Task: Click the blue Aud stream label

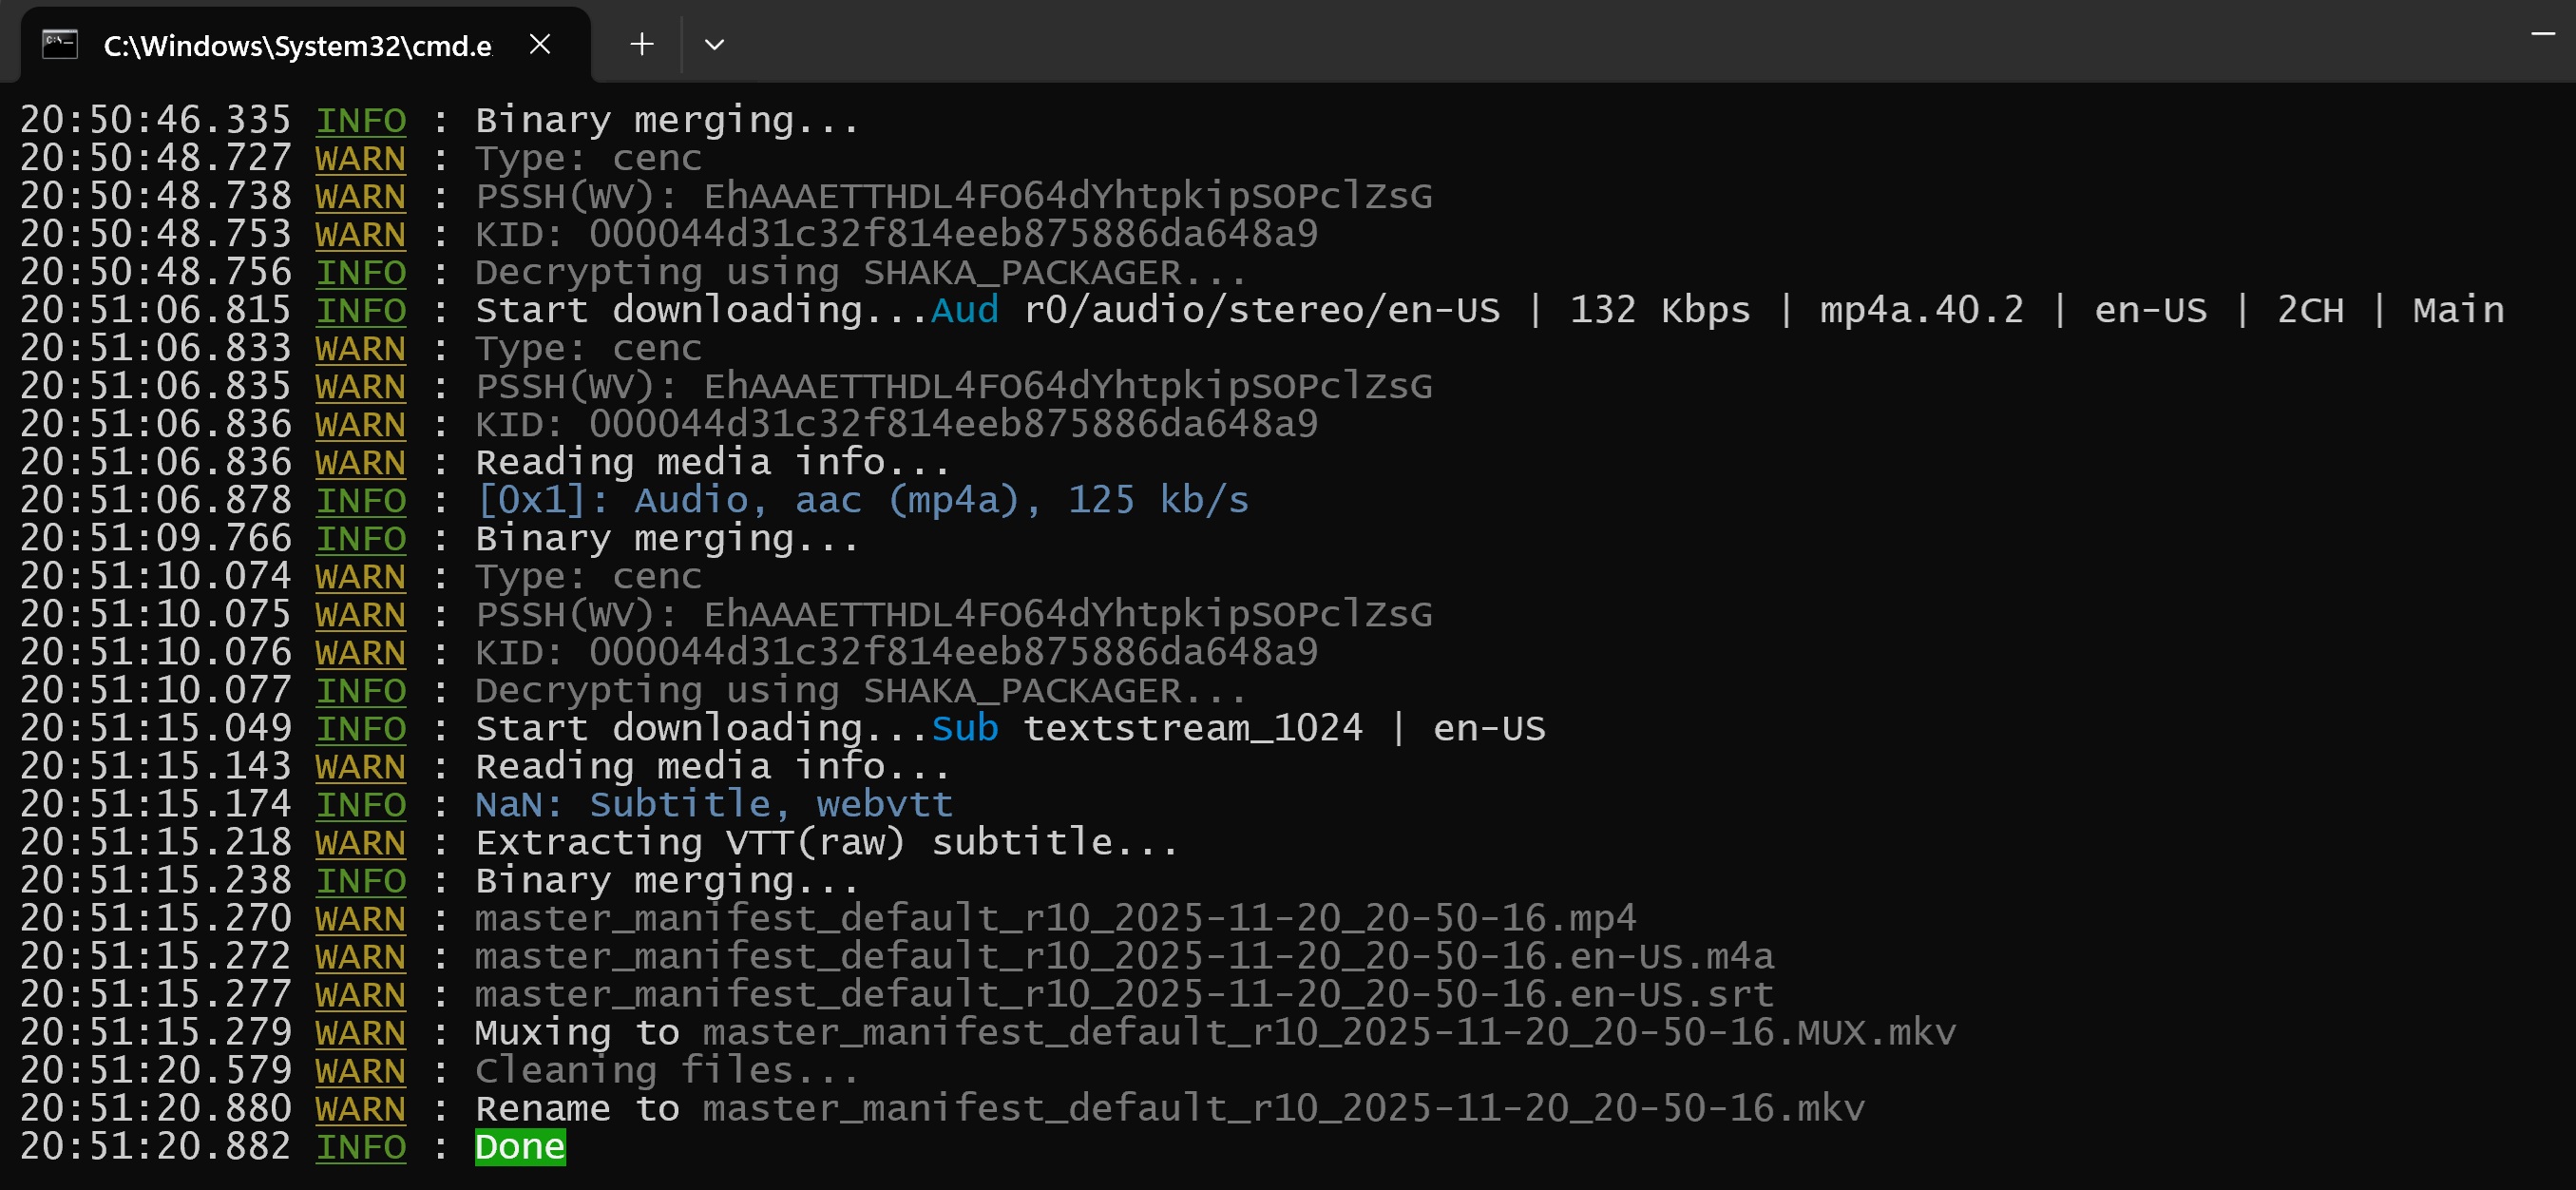Action: click(x=964, y=310)
